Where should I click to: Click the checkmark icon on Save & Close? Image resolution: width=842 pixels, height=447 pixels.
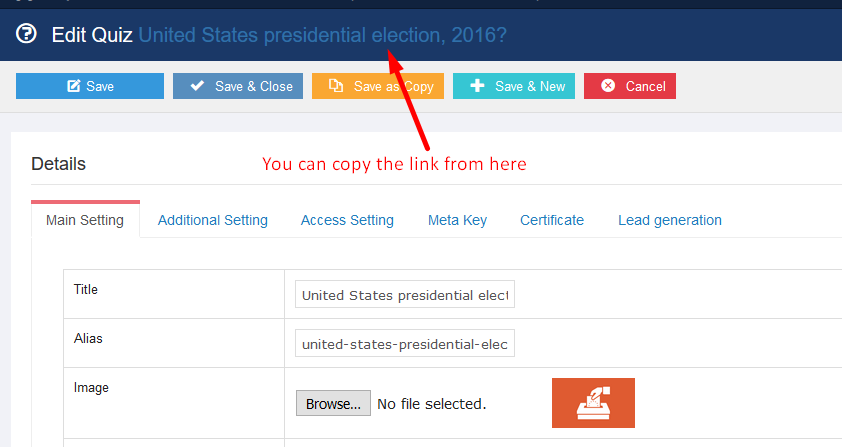coord(197,85)
